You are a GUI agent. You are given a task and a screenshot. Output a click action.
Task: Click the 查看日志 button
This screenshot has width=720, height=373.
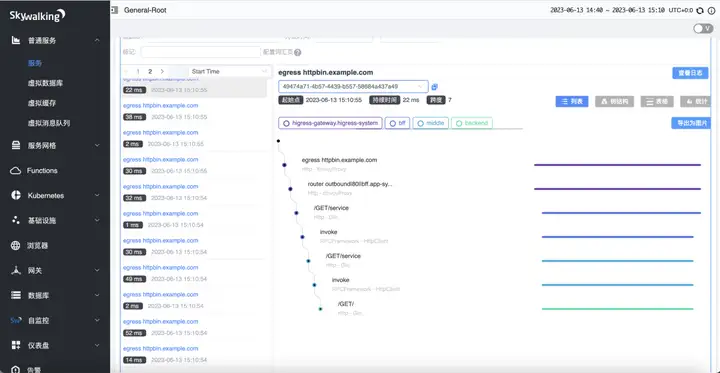tap(690, 73)
